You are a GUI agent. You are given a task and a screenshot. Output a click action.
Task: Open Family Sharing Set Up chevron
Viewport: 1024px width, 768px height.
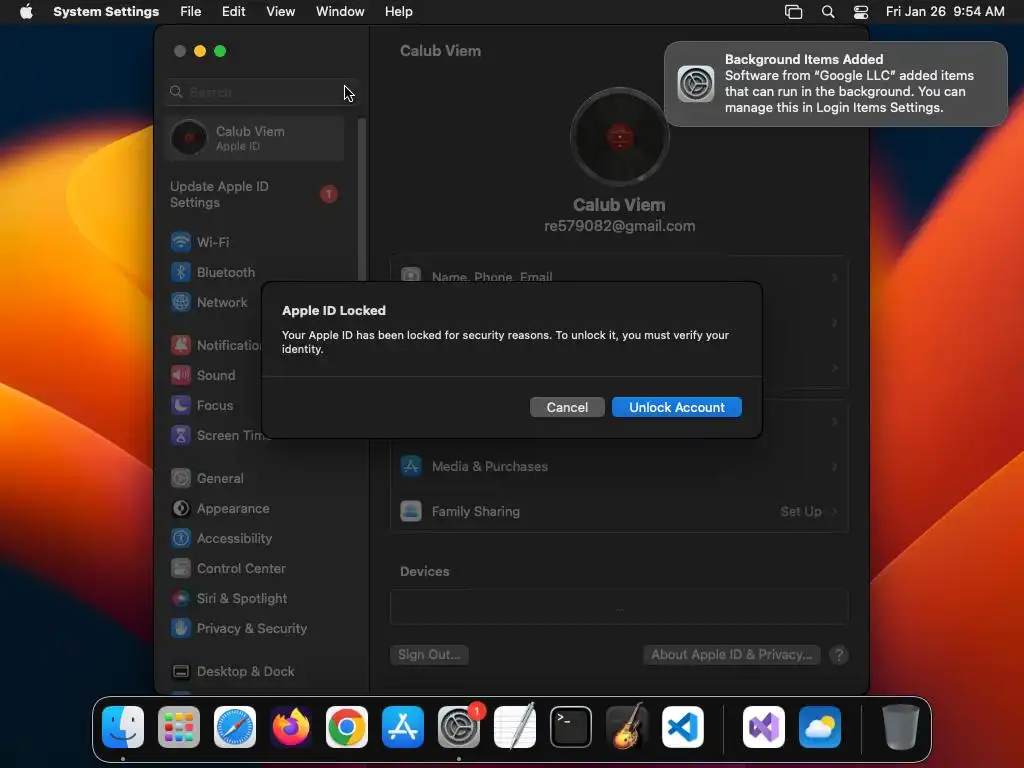pyautogui.click(x=835, y=511)
